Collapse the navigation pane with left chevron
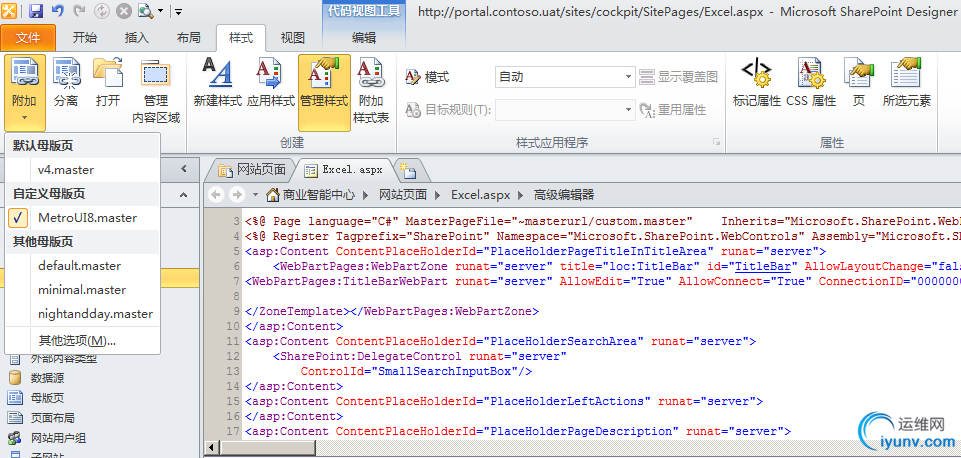This screenshot has width=961, height=458. (184, 169)
